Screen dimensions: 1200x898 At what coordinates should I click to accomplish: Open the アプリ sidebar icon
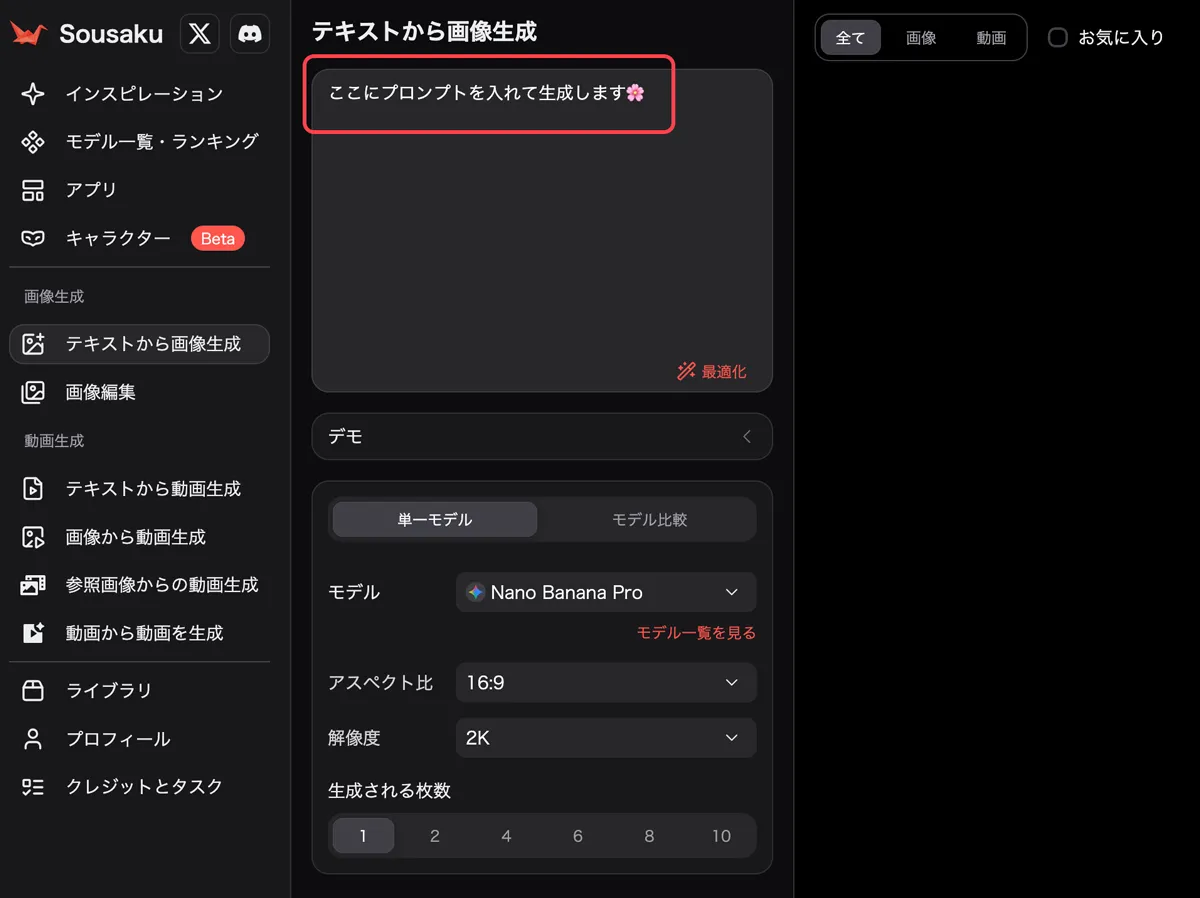(33, 190)
